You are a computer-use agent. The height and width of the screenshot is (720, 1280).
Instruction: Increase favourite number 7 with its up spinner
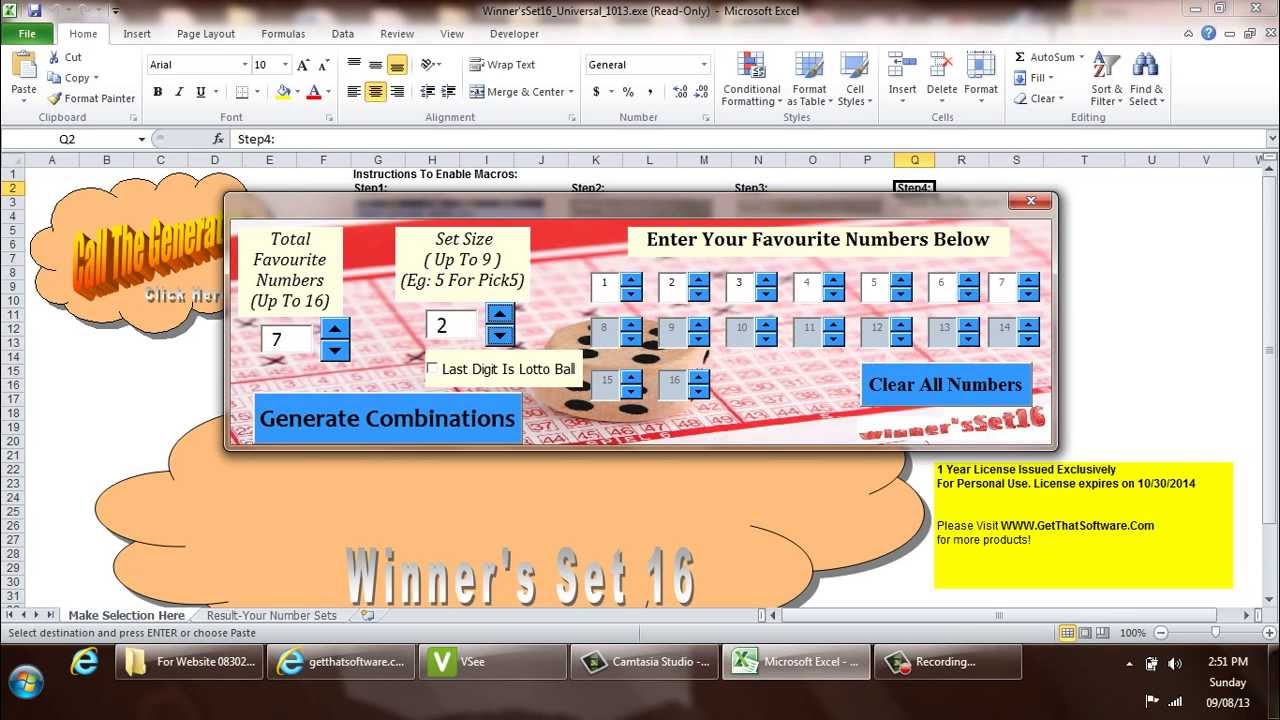[x=1029, y=281]
